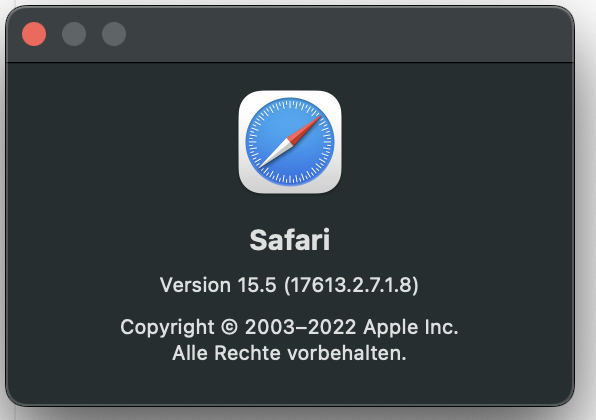Close the About Safari window
The image size is (596, 420).
34,34
